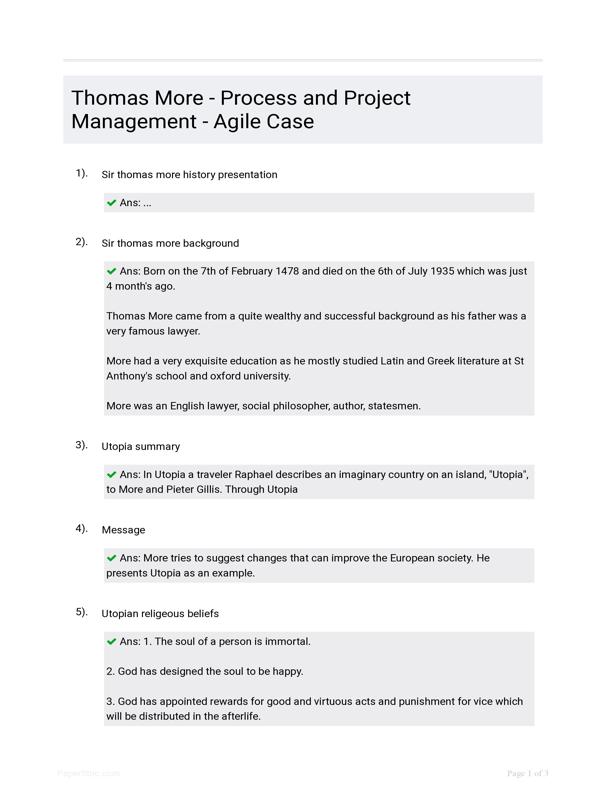The width and height of the screenshot is (606, 800).
Task: Click the "Utopian religeous beliefs" question
Action: [160, 613]
